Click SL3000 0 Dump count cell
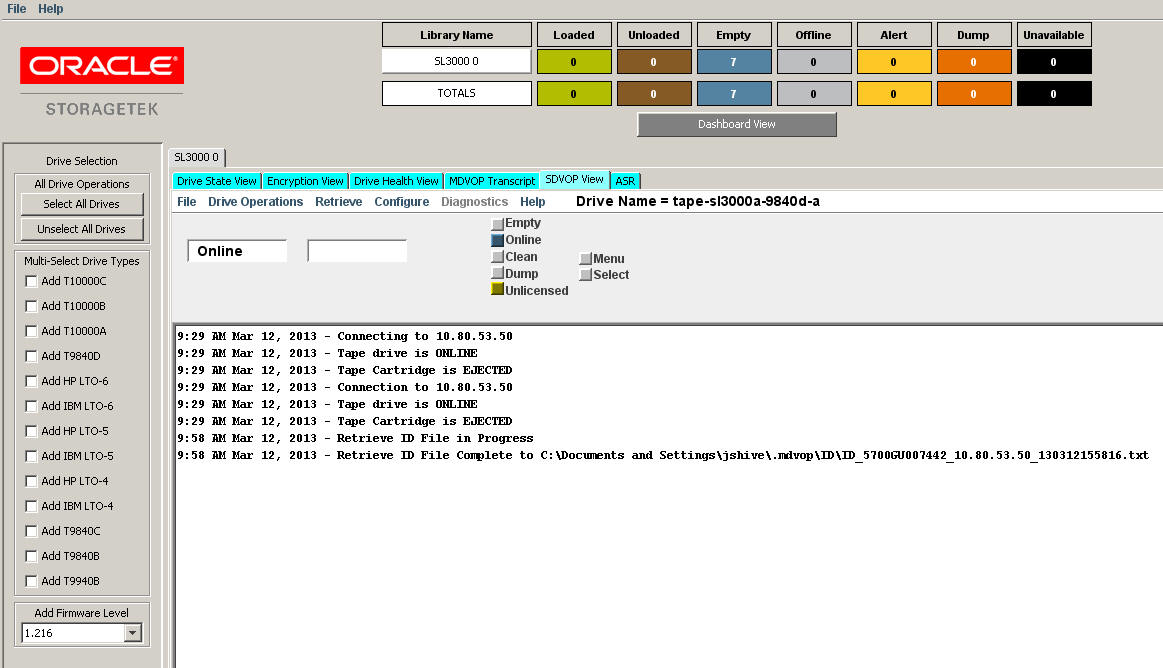 pyautogui.click(x=974, y=62)
